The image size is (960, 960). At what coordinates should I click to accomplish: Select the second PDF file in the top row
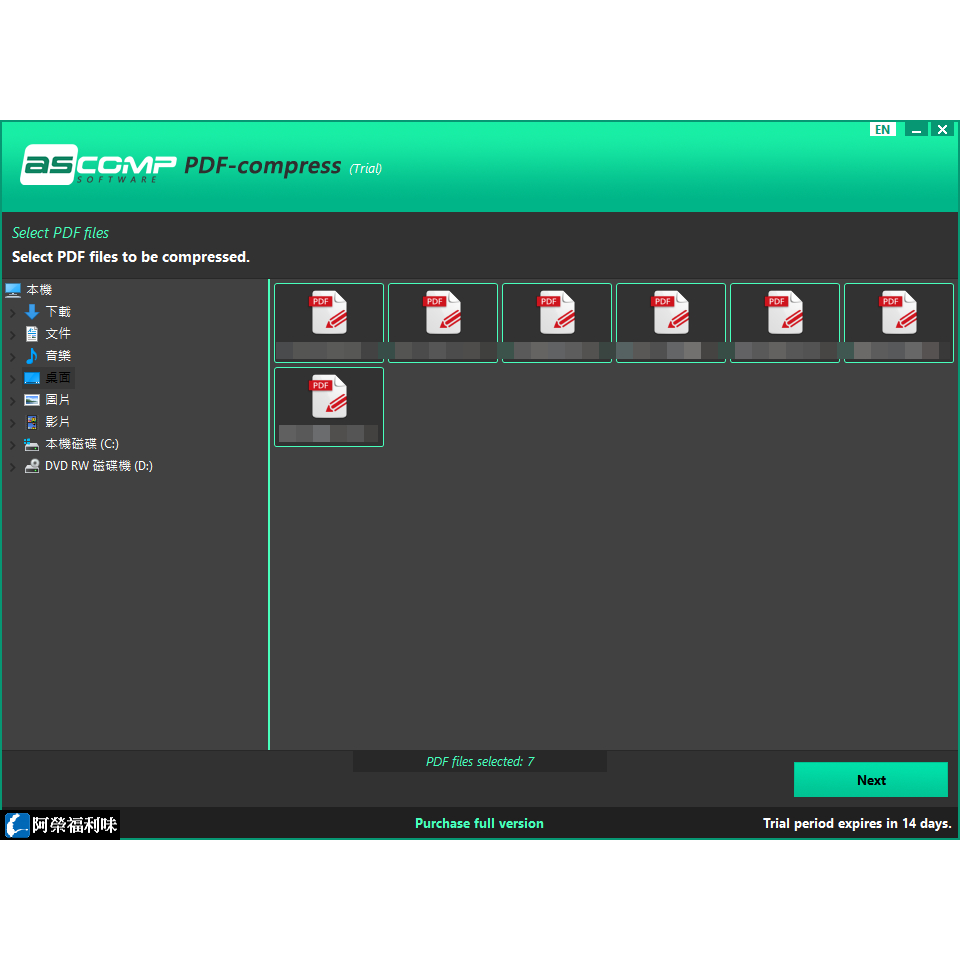point(443,323)
